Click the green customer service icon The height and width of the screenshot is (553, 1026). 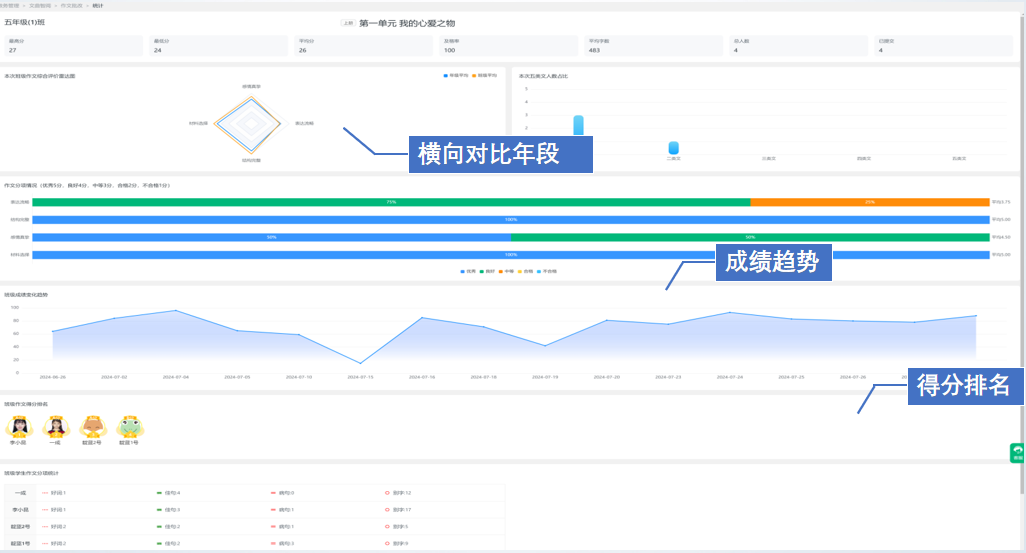(1018, 452)
